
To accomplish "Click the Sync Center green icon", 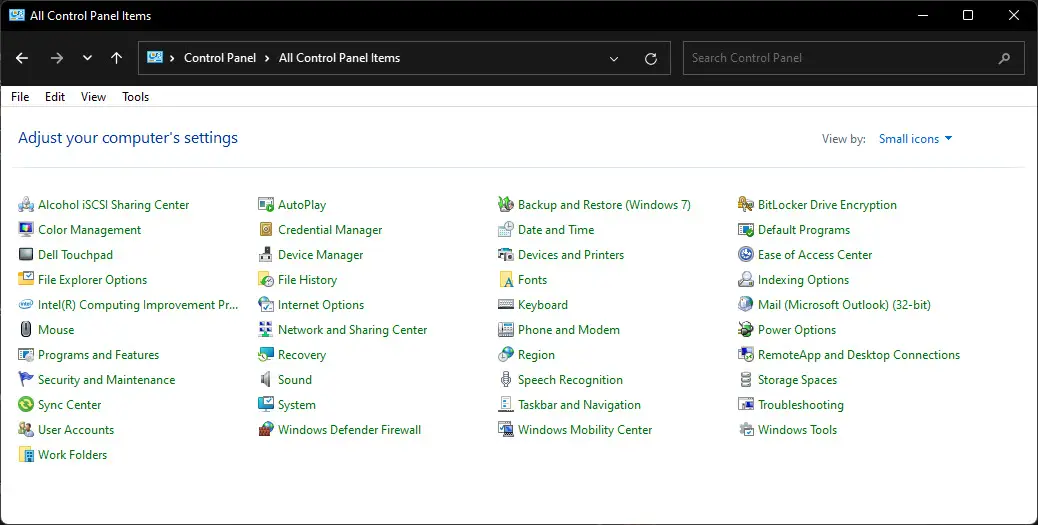I will click(26, 405).
